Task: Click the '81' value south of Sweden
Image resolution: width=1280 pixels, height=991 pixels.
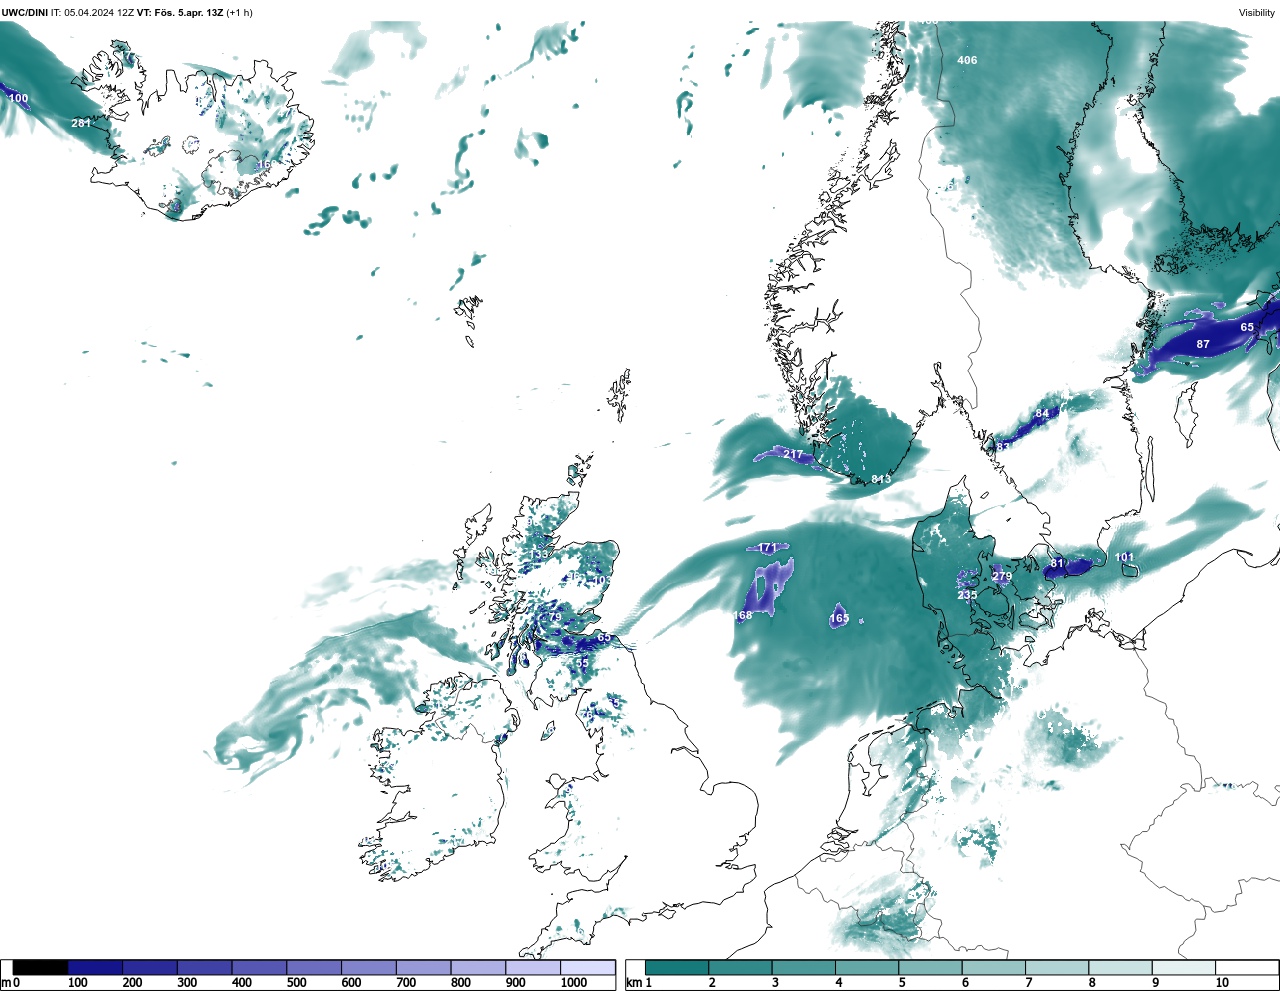Action: (1057, 563)
